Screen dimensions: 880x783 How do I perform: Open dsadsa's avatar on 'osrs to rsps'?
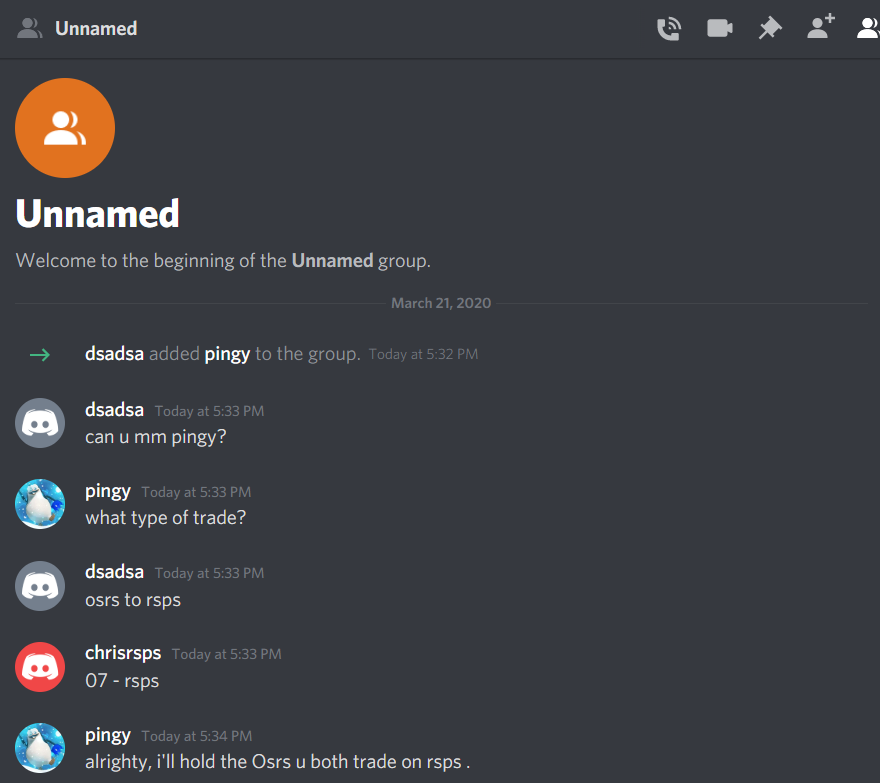coord(40,586)
